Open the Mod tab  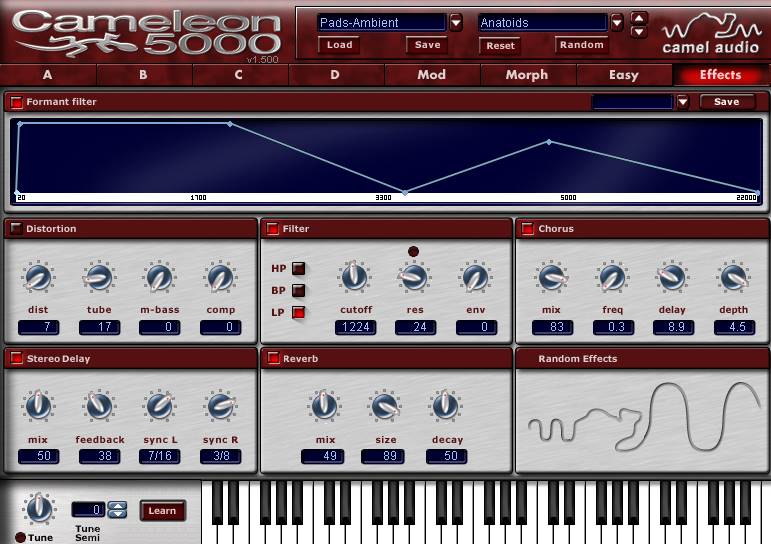point(432,75)
